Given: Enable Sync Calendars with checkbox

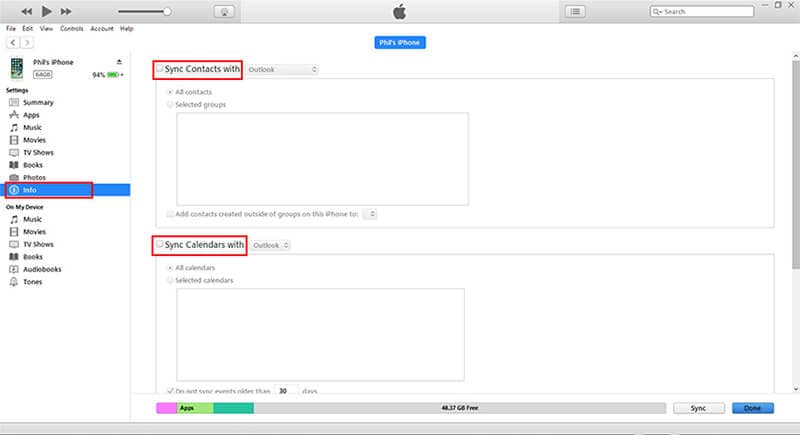Looking at the screenshot, I should (x=160, y=244).
